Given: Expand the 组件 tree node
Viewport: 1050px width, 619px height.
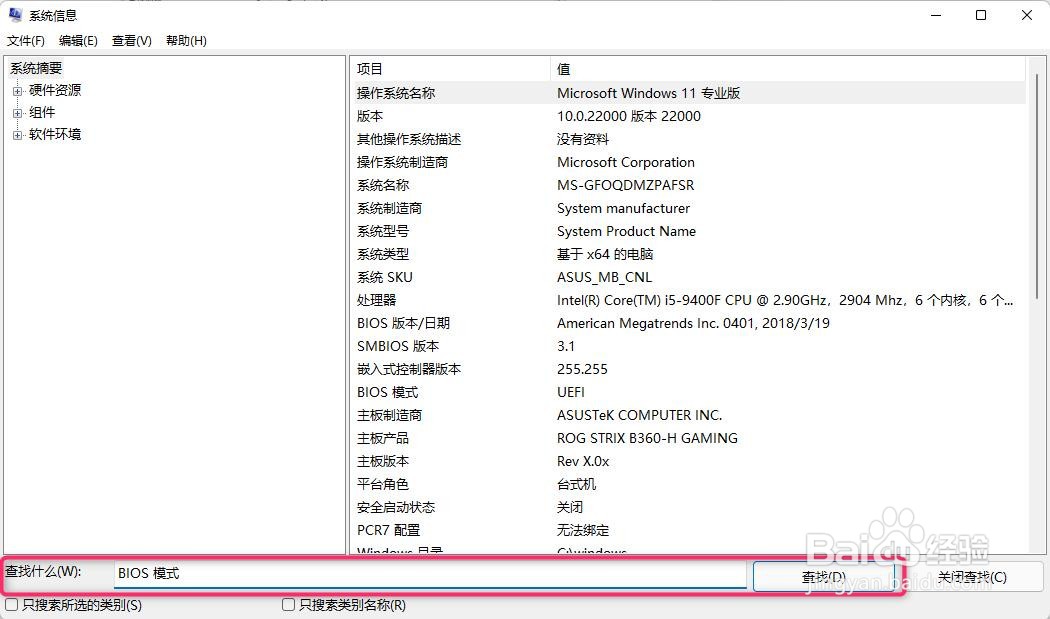Looking at the screenshot, I should click(x=17, y=113).
